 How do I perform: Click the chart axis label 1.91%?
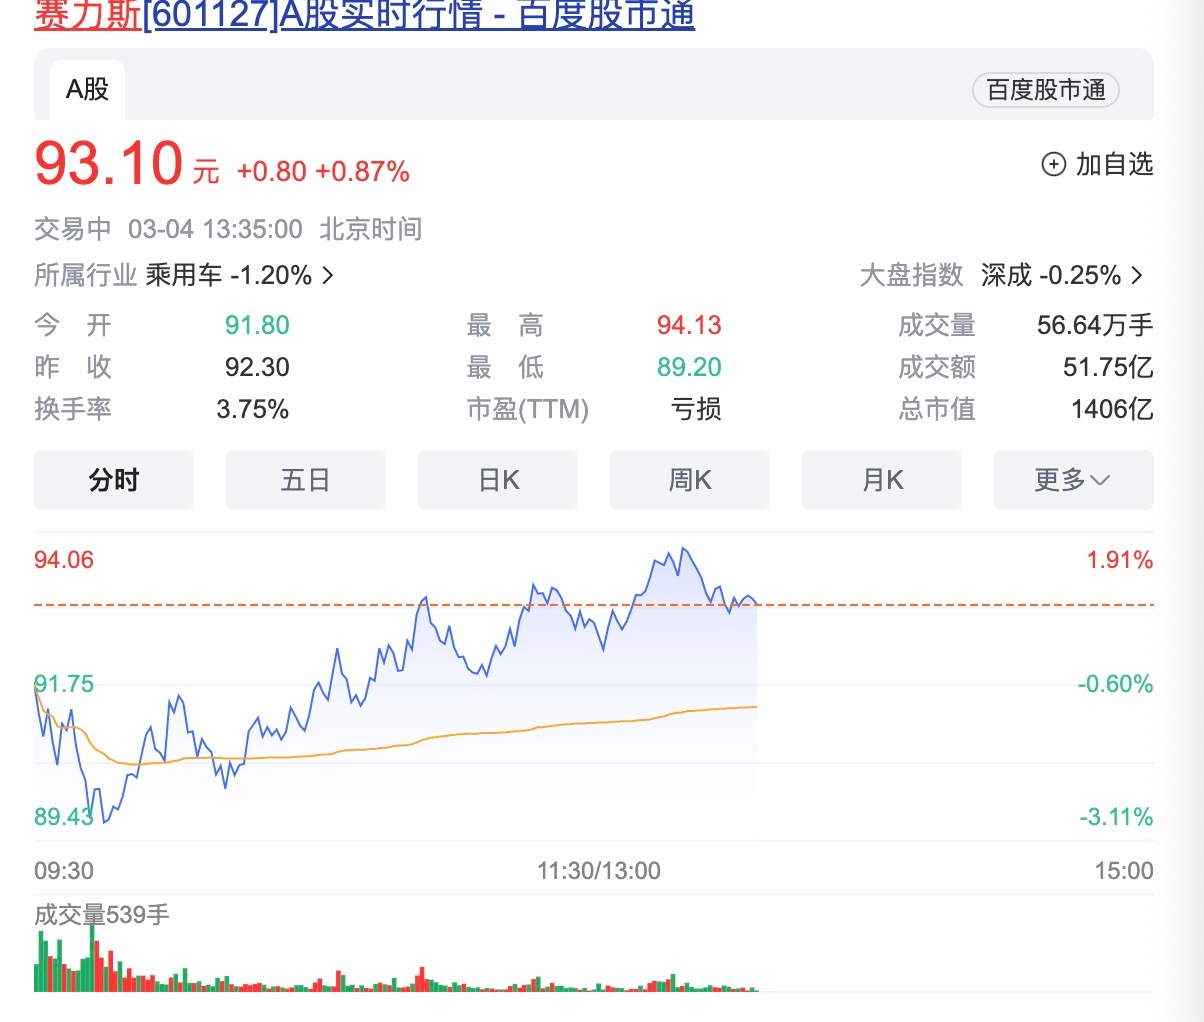click(1120, 560)
